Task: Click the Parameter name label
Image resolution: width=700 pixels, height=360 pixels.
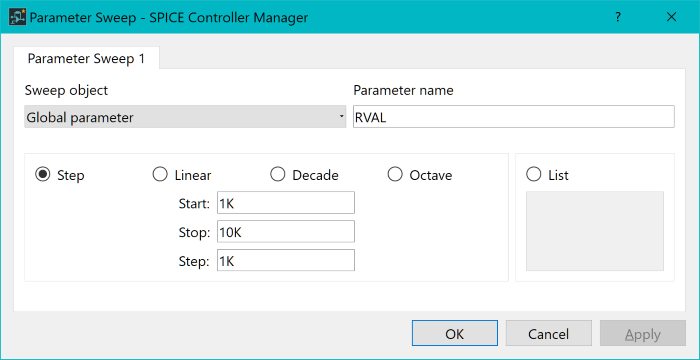Action: point(404,91)
